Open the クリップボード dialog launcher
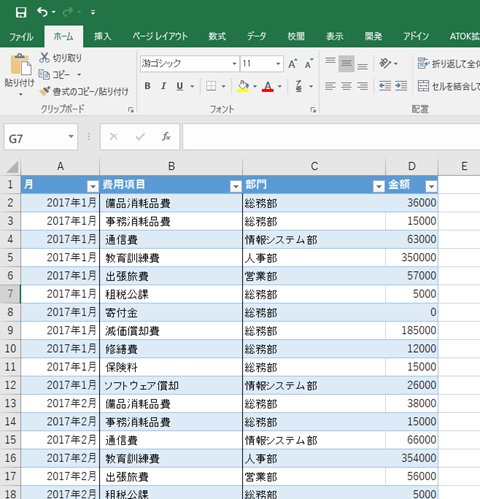 [131, 110]
